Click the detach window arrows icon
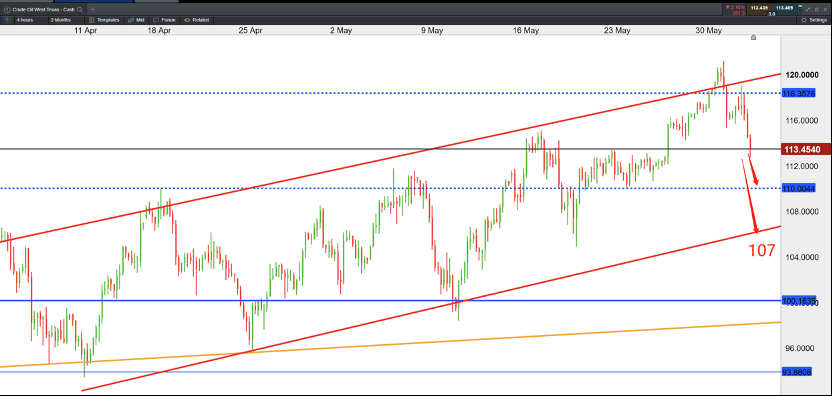The image size is (832, 396). pyautogui.click(x=808, y=10)
